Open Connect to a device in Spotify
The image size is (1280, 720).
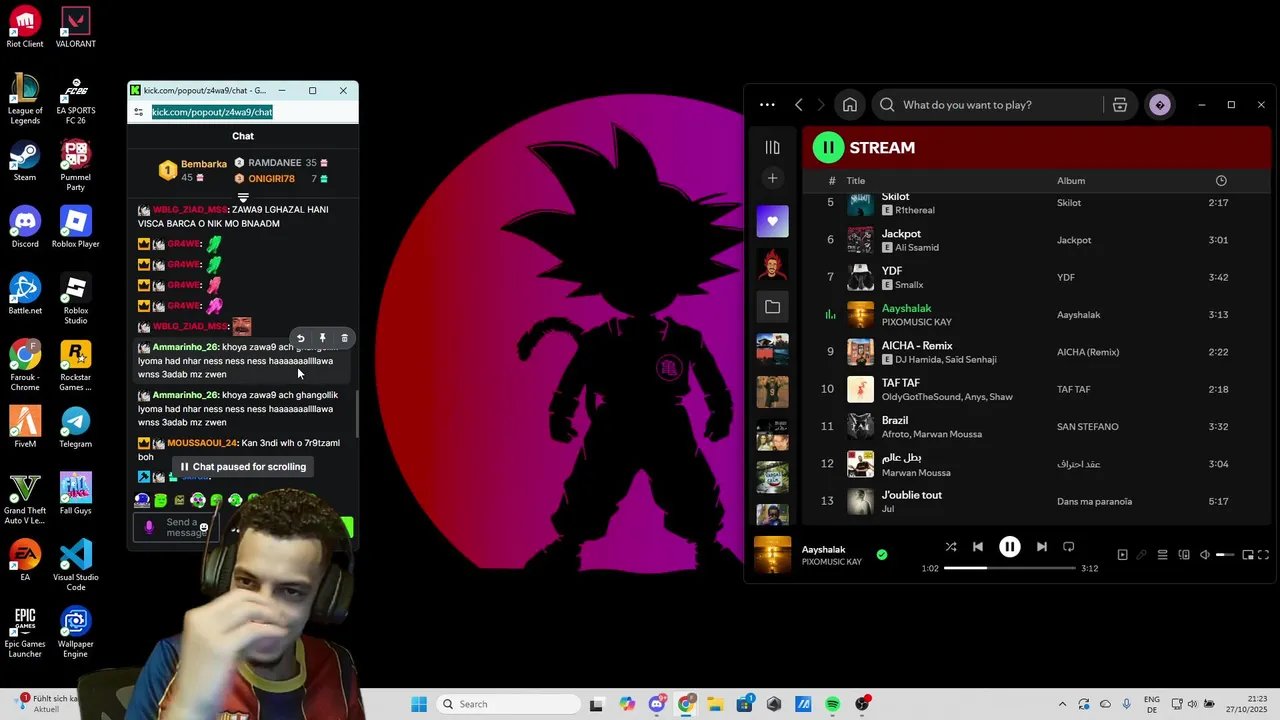click(1184, 555)
